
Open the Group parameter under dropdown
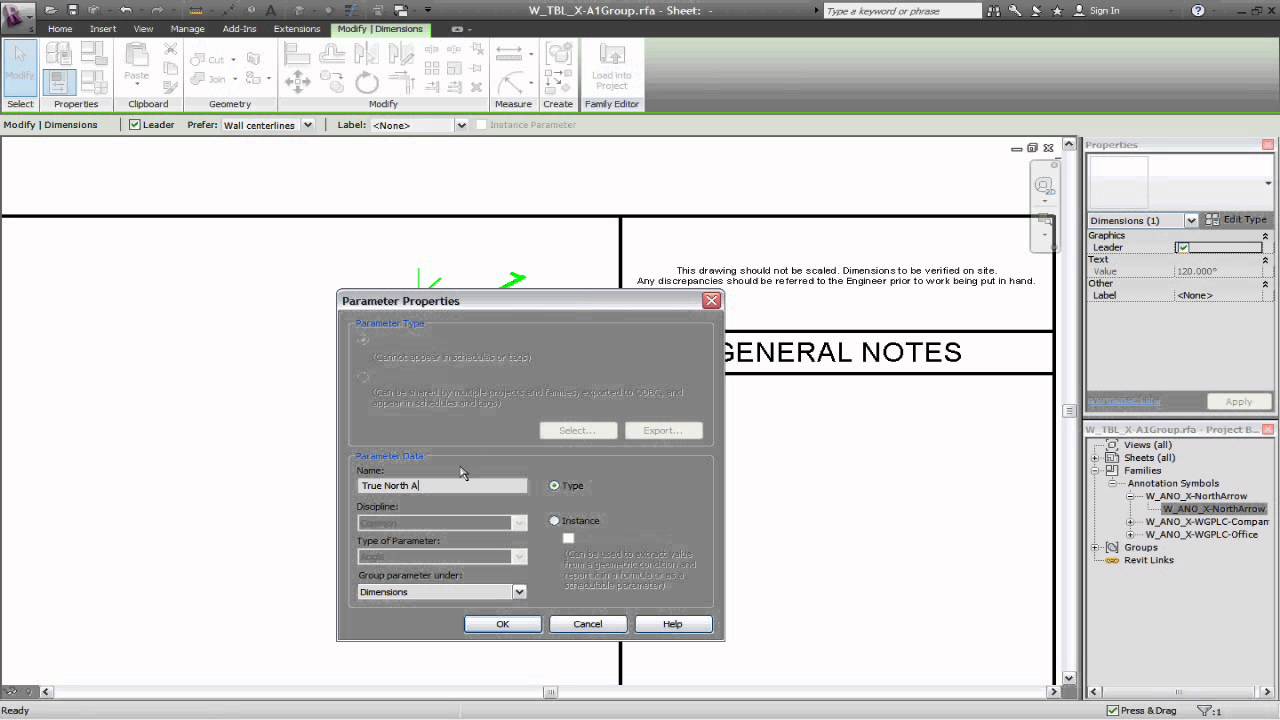(x=519, y=591)
